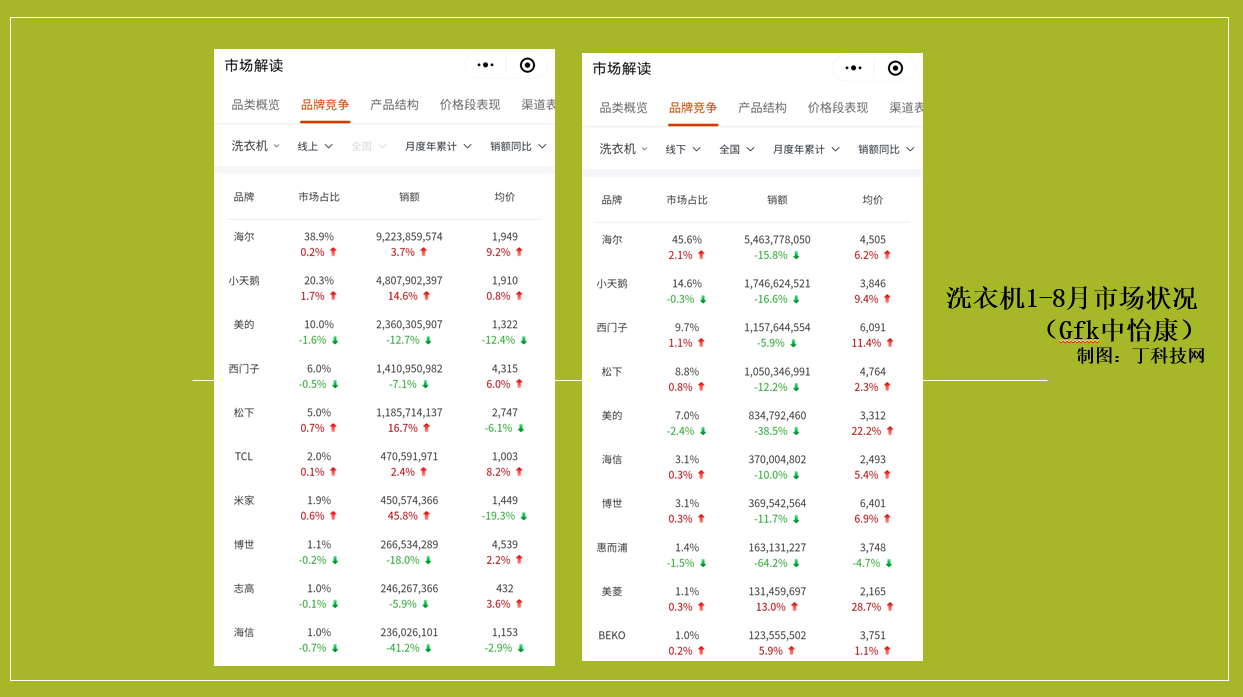Select 海信 brand row in left panel
Image resolution: width=1243 pixels, height=697 pixels.
click(384, 640)
